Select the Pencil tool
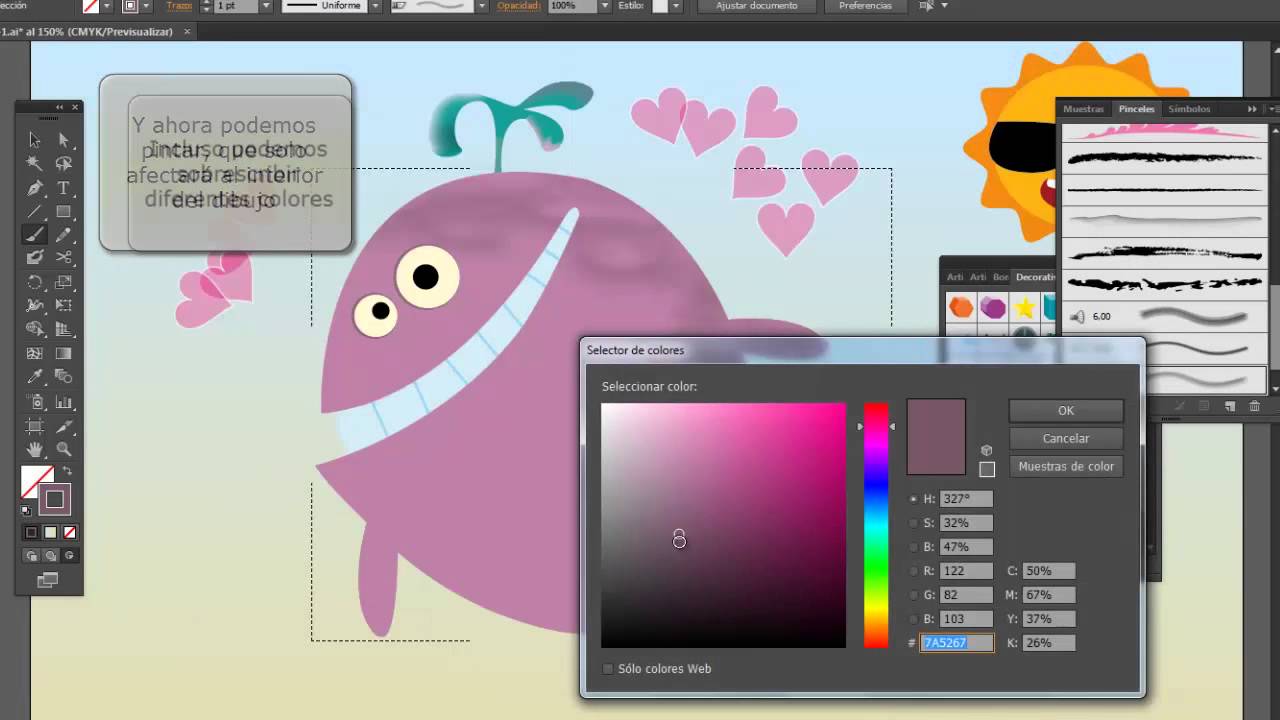 click(x=64, y=235)
